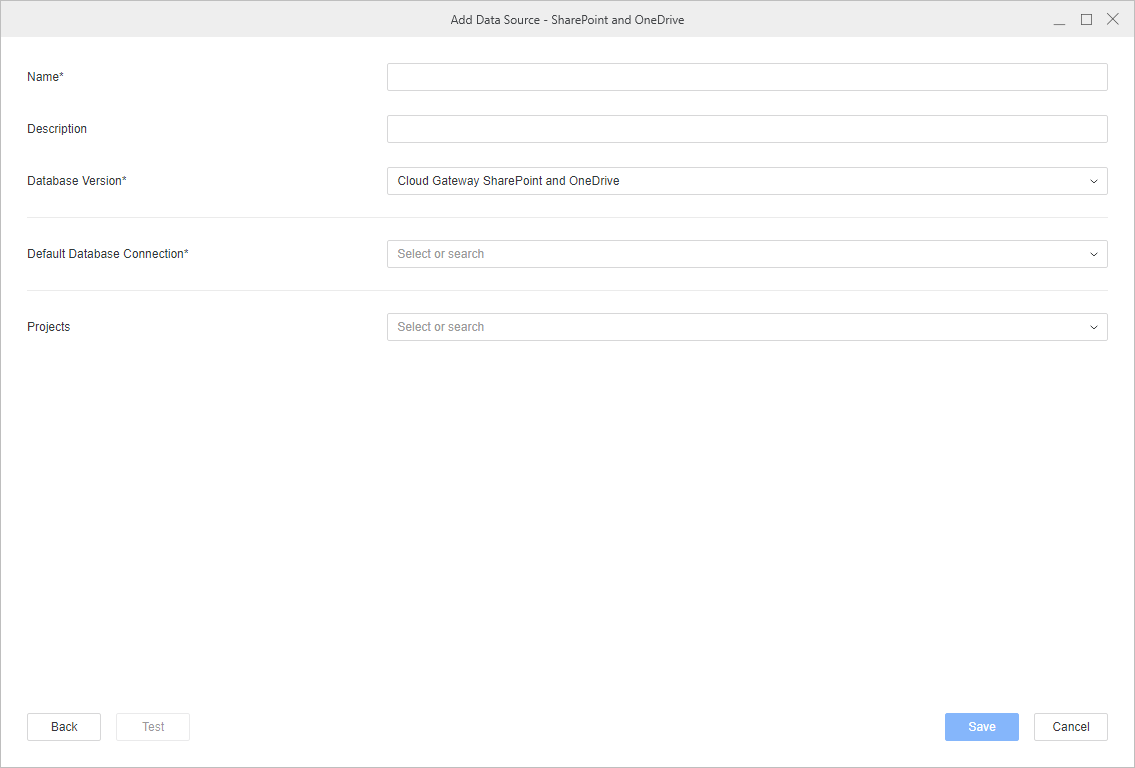The image size is (1135, 768).
Task: Save the data source
Action: pyautogui.click(x=981, y=727)
